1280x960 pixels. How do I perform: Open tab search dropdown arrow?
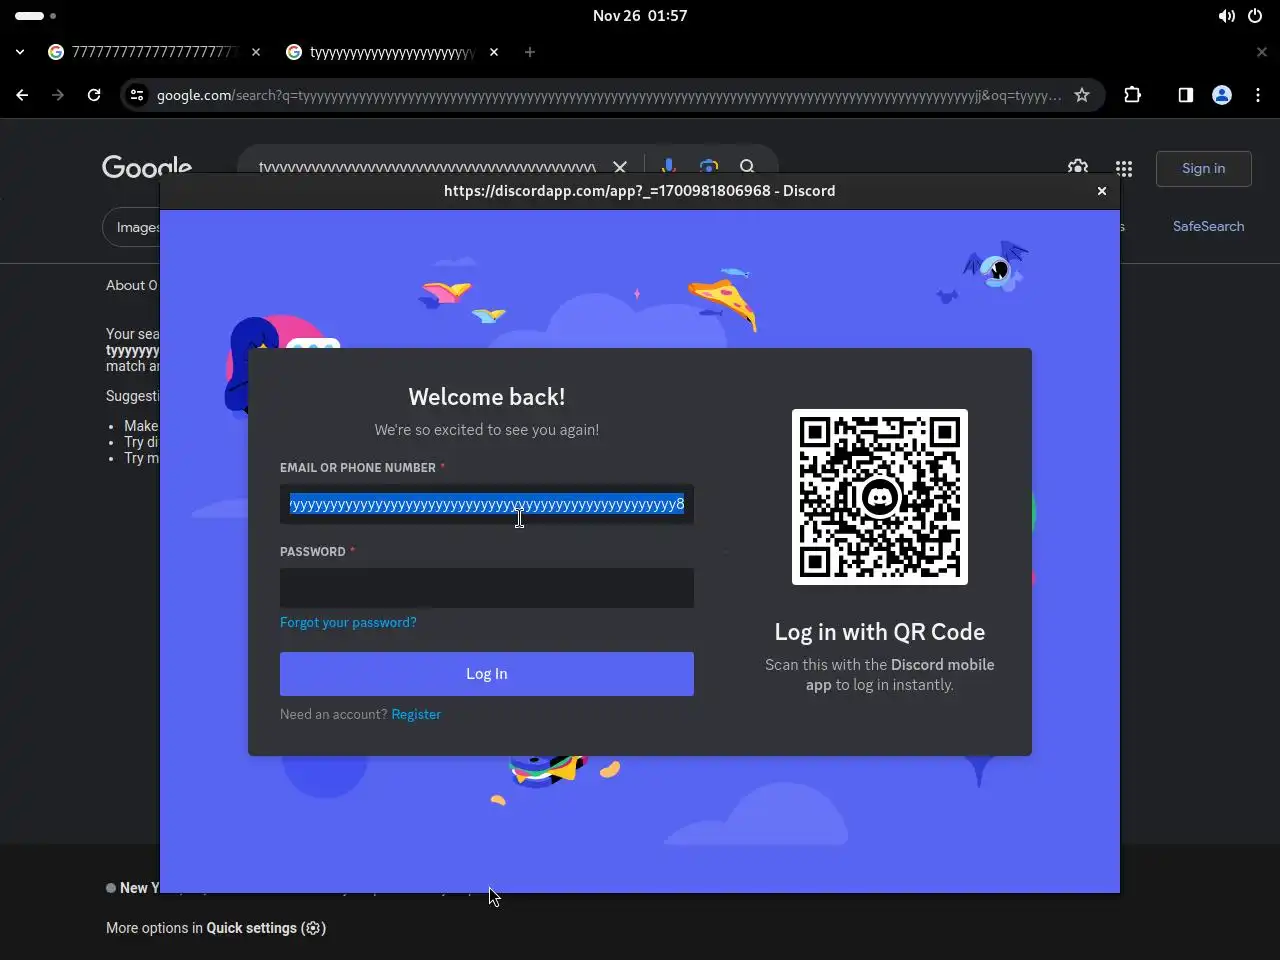click(x=20, y=52)
